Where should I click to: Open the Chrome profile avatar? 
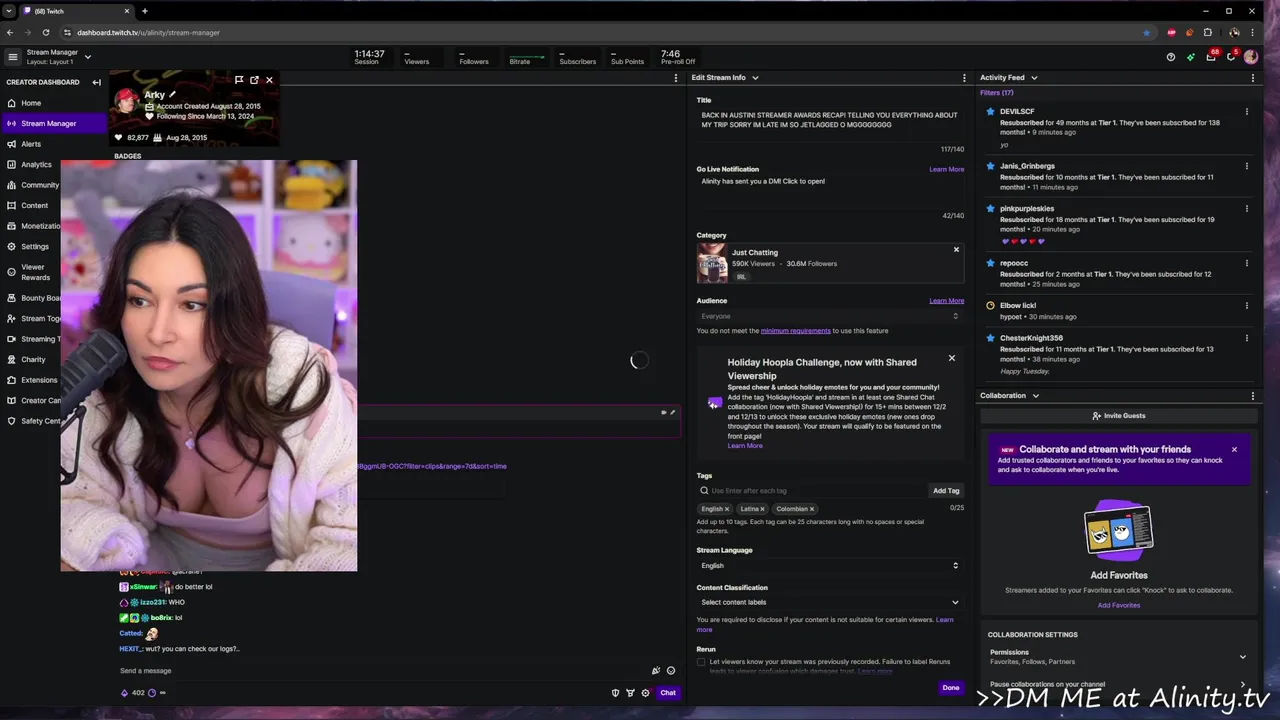1235,32
